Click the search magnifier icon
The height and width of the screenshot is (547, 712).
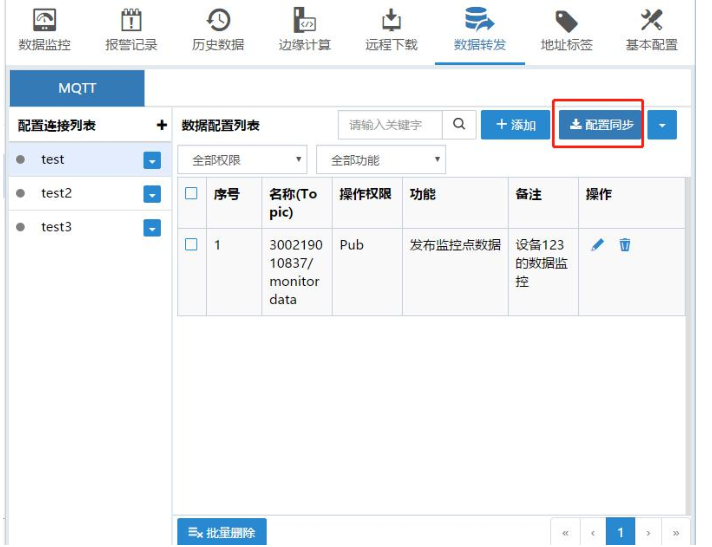(x=459, y=124)
